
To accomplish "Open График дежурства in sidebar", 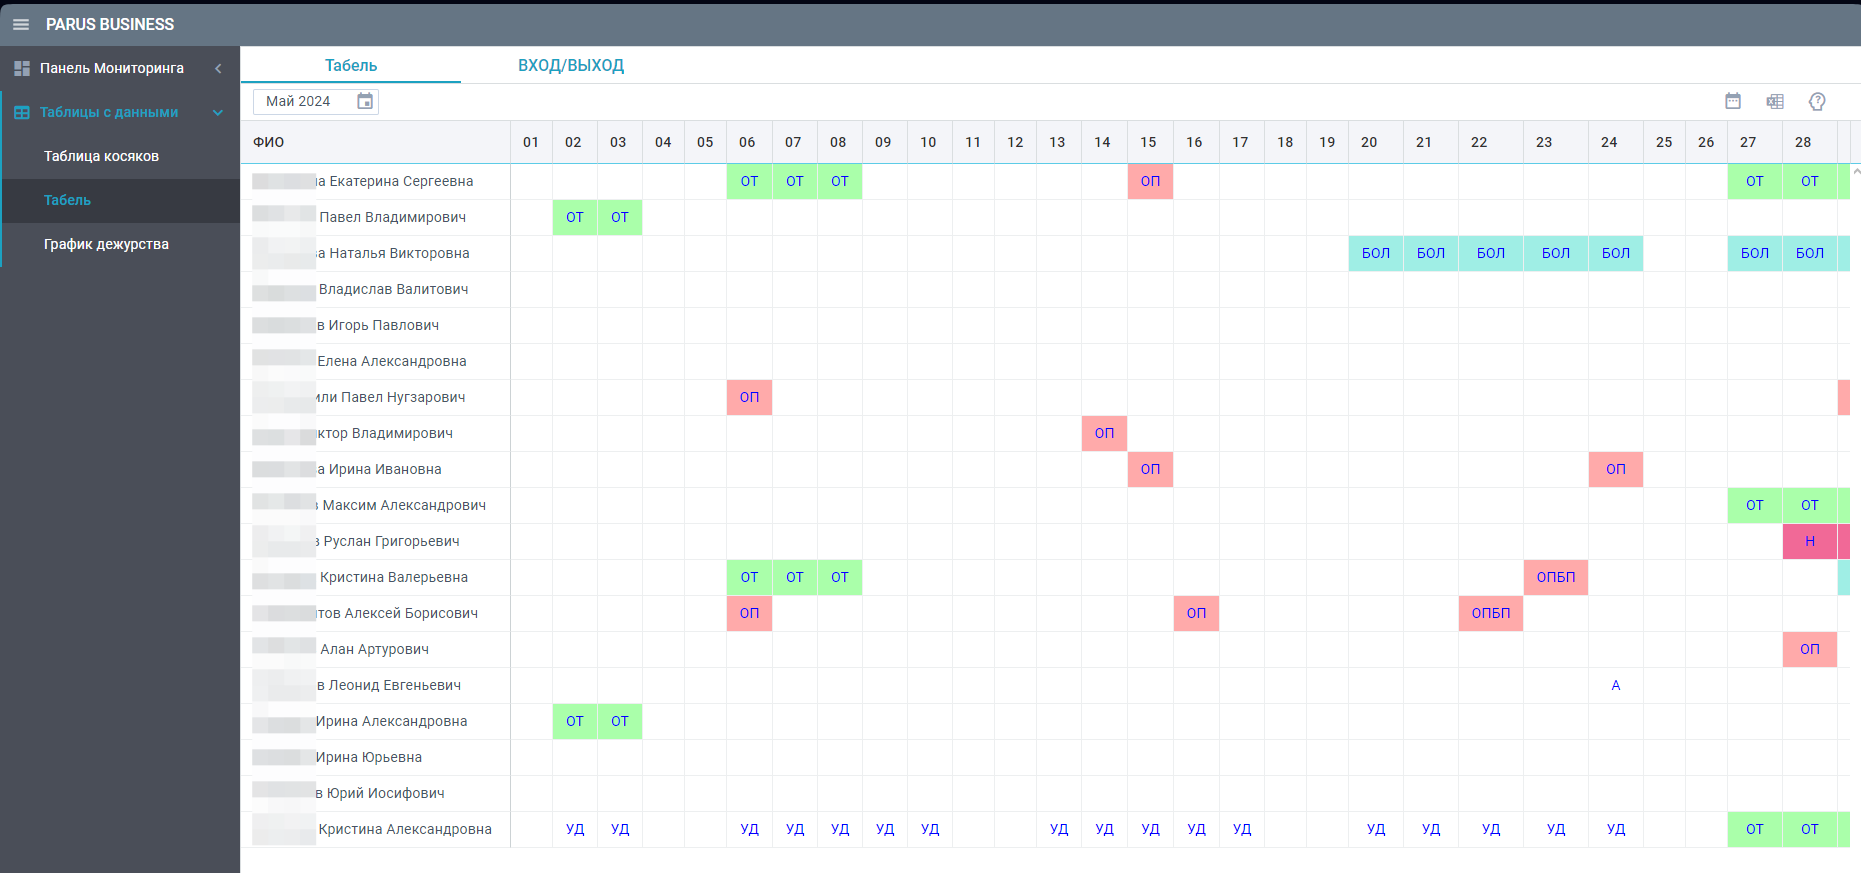I will (x=106, y=244).
